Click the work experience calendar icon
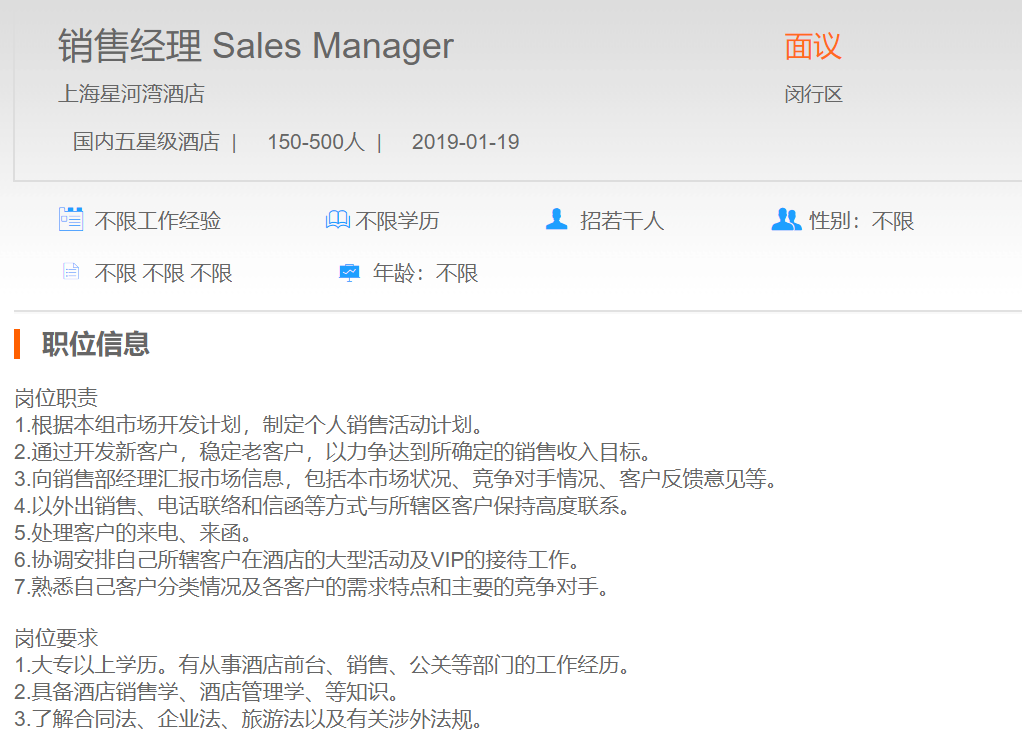1022x744 pixels. coord(71,219)
